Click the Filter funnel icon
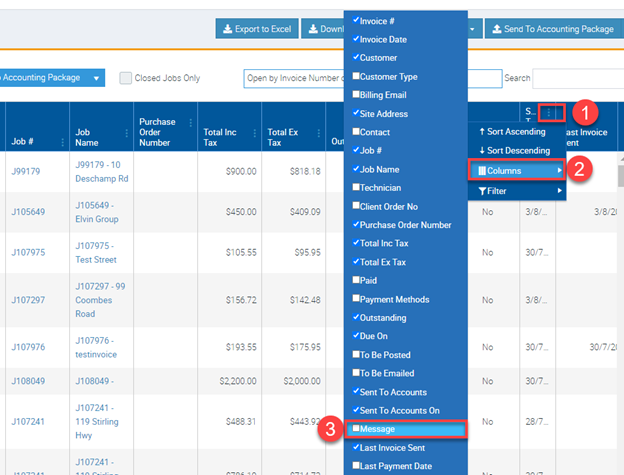This screenshot has width=624, height=475. 482,190
